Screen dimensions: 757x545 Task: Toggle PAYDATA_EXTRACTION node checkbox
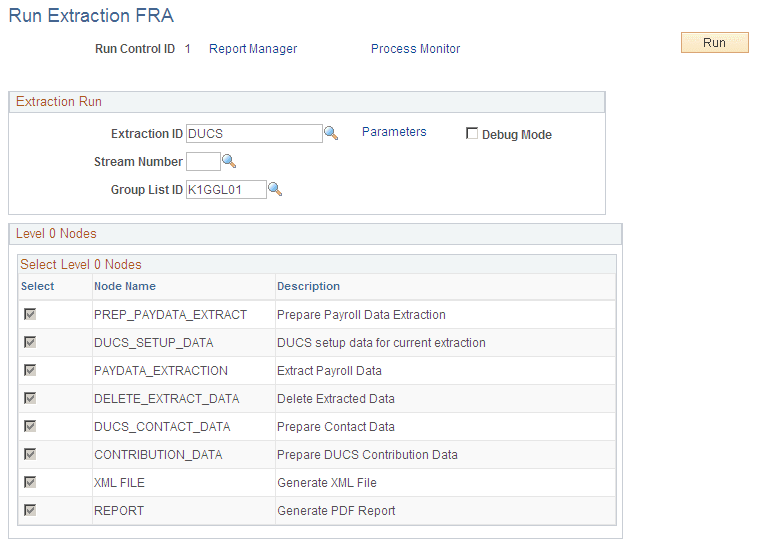pyautogui.click(x=31, y=371)
